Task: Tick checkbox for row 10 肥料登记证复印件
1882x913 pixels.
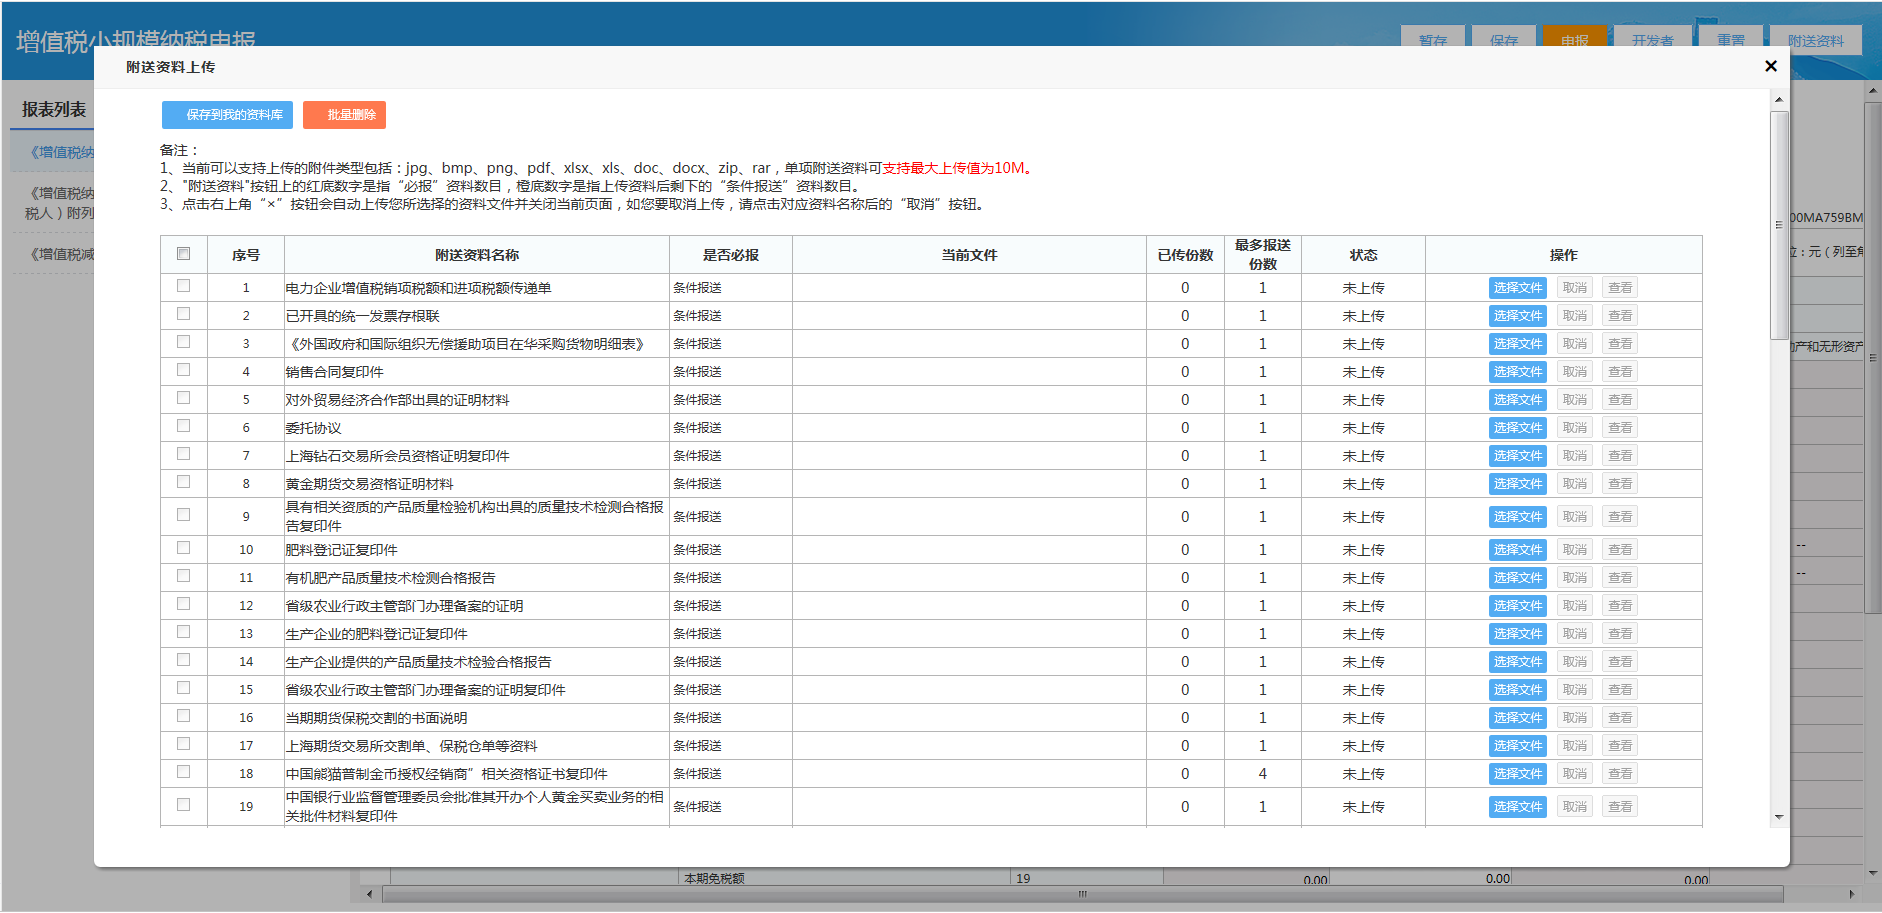Action: tap(183, 548)
